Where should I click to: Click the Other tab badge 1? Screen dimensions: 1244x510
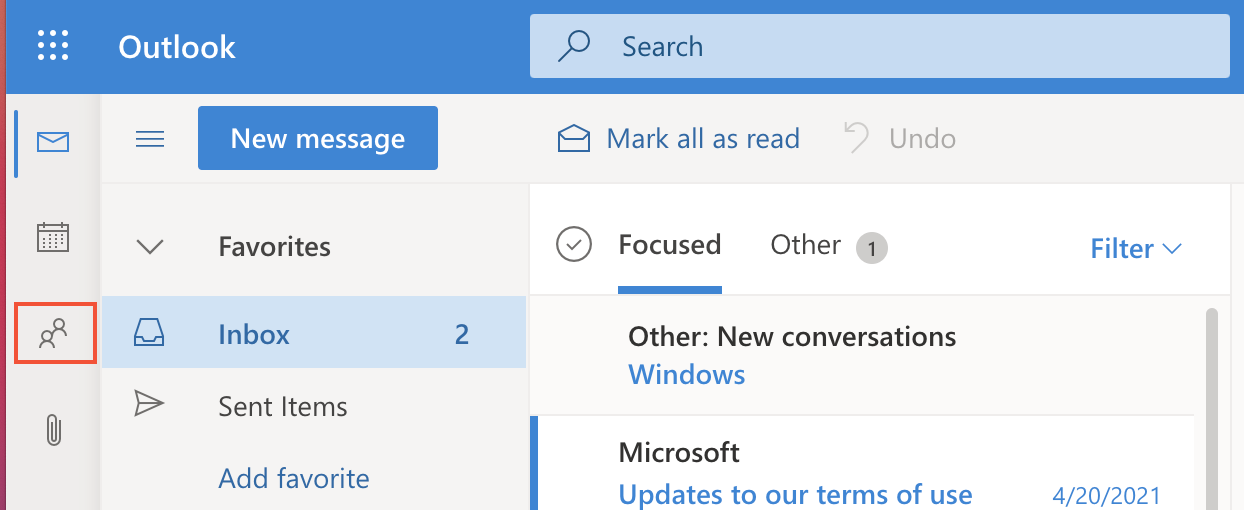pyautogui.click(x=872, y=248)
